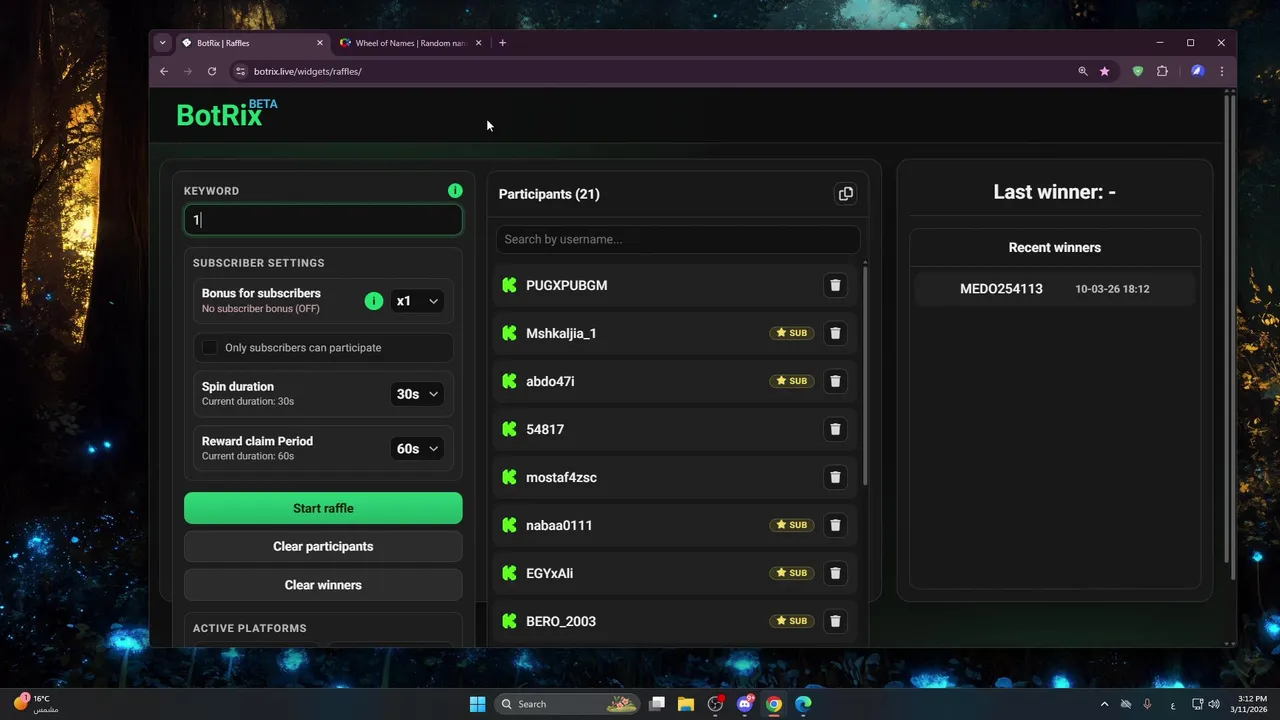This screenshot has width=1280, height=720.
Task: Click participant name EGYxAli
Action: 550,573
